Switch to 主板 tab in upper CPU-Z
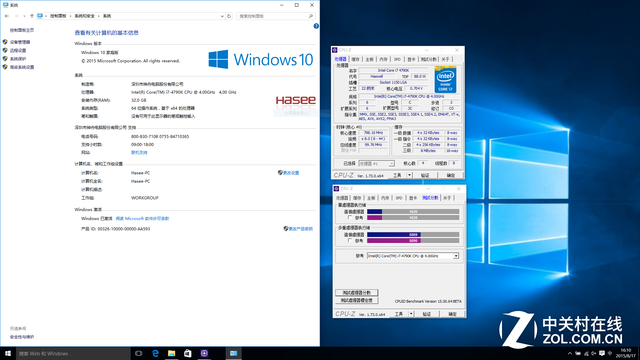 coord(369,60)
